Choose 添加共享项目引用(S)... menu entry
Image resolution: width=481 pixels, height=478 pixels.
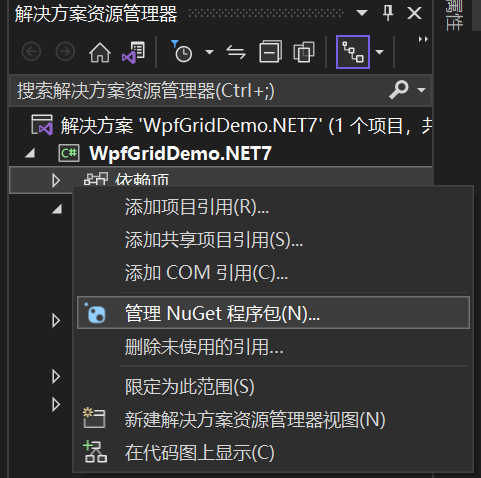pyautogui.click(x=273, y=240)
